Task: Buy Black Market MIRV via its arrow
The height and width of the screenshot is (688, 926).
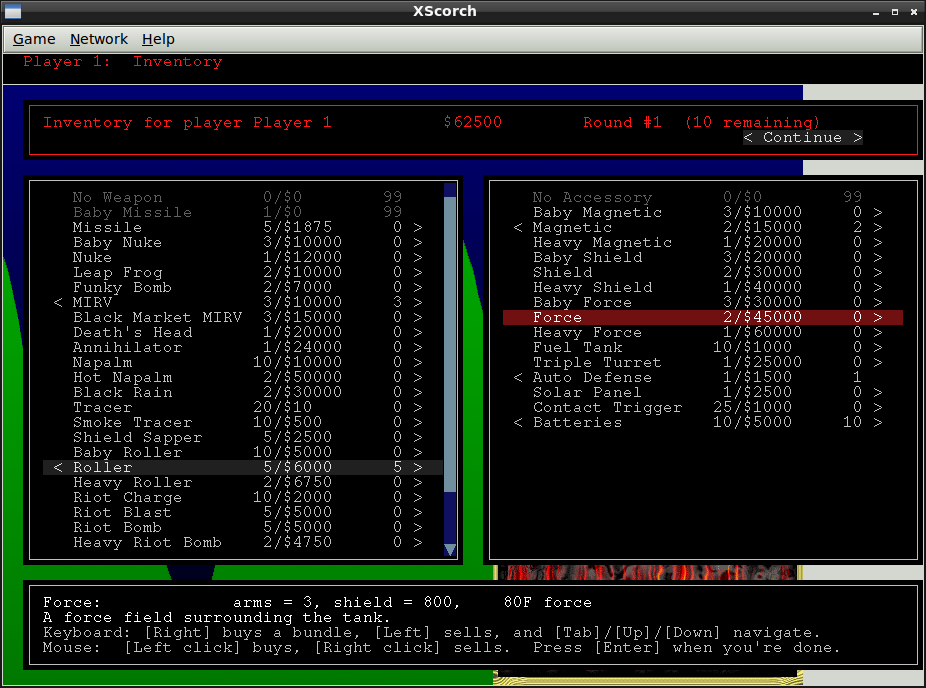Action: tap(418, 317)
